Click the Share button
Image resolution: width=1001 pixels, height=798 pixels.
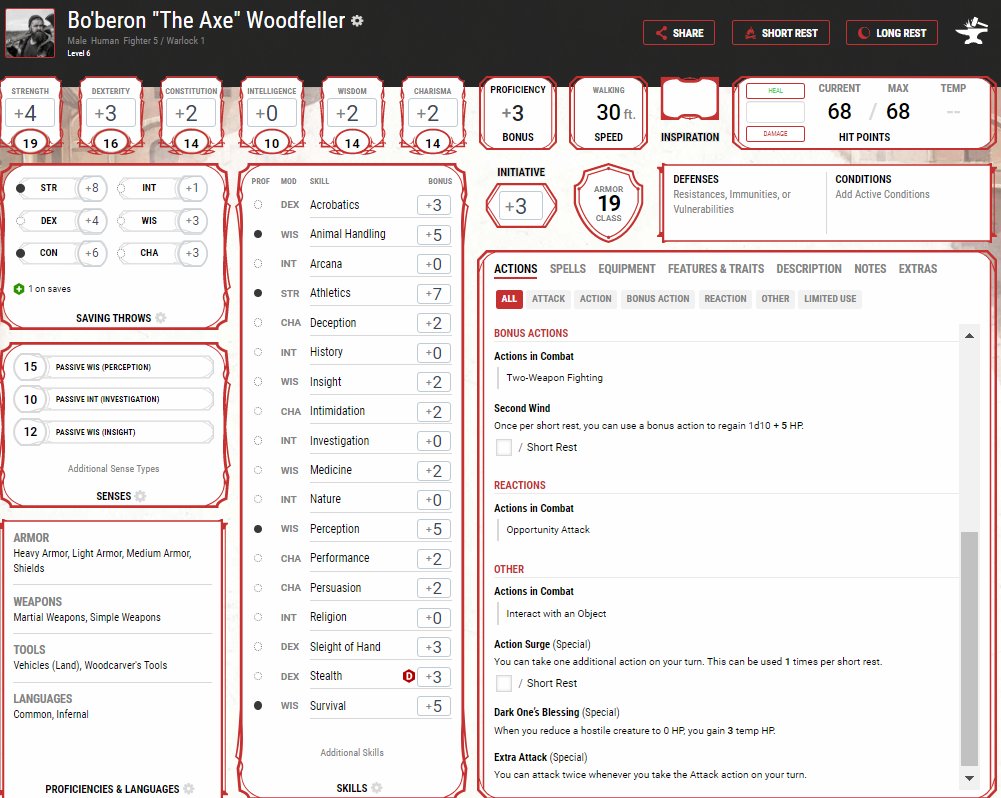point(679,33)
